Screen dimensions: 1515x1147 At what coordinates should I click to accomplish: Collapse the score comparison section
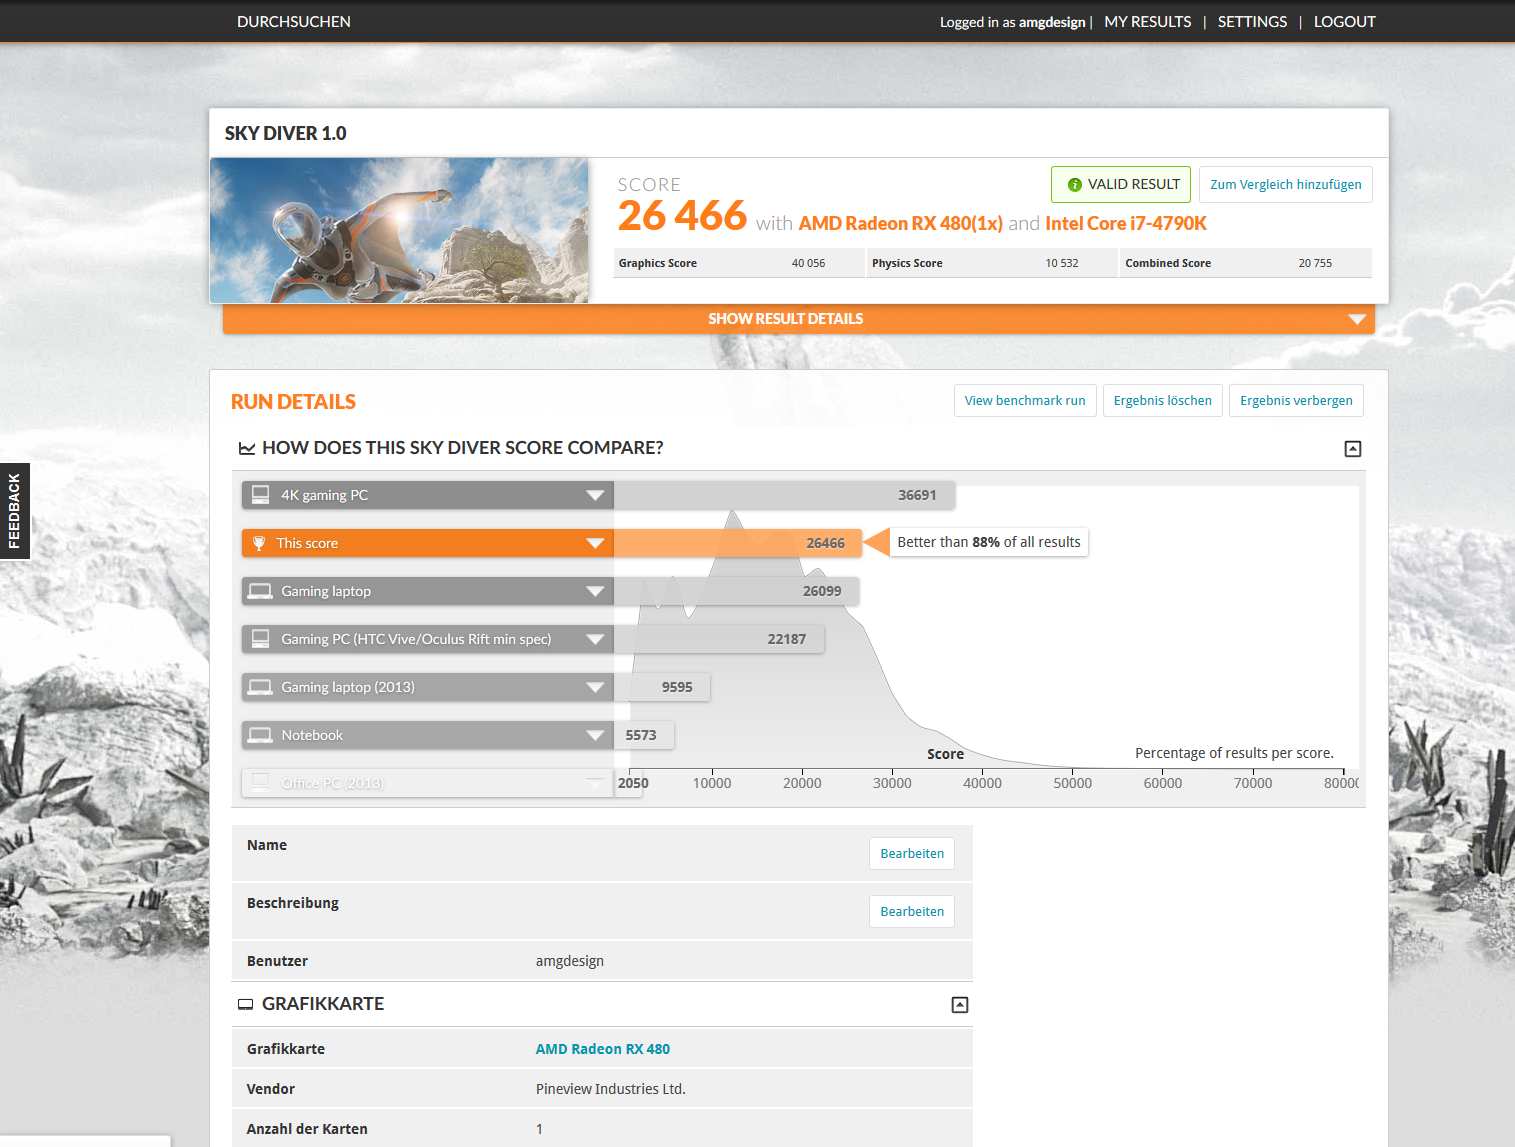1353,449
